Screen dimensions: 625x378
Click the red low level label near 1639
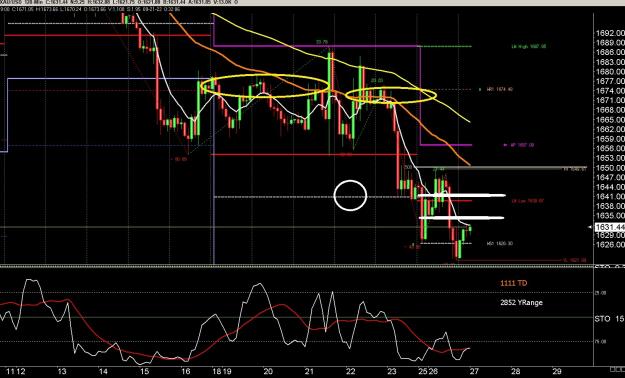(528, 201)
